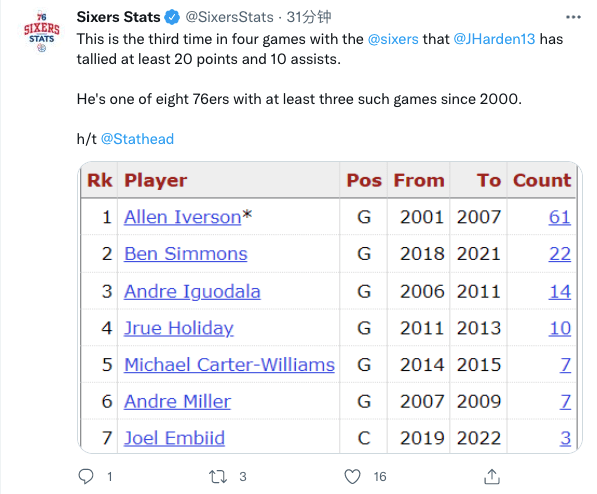
Task: Click the blue verified badge
Action: pyautogui.click(x=172, y=18)
